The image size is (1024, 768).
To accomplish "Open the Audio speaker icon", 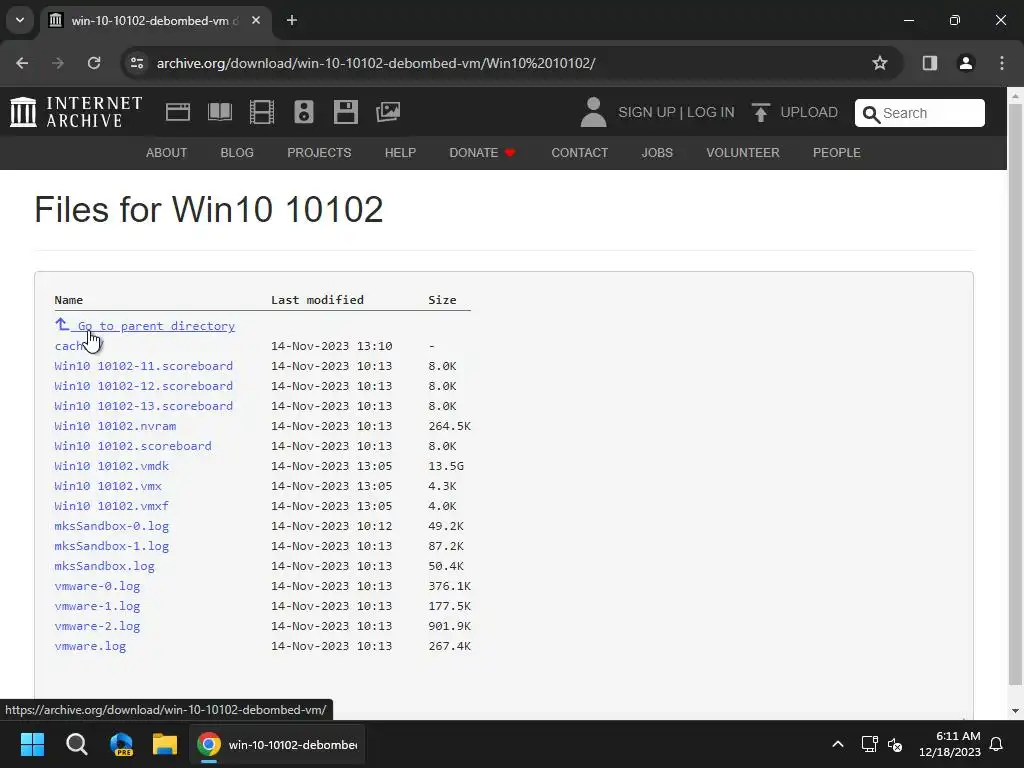I will point(304,112).
